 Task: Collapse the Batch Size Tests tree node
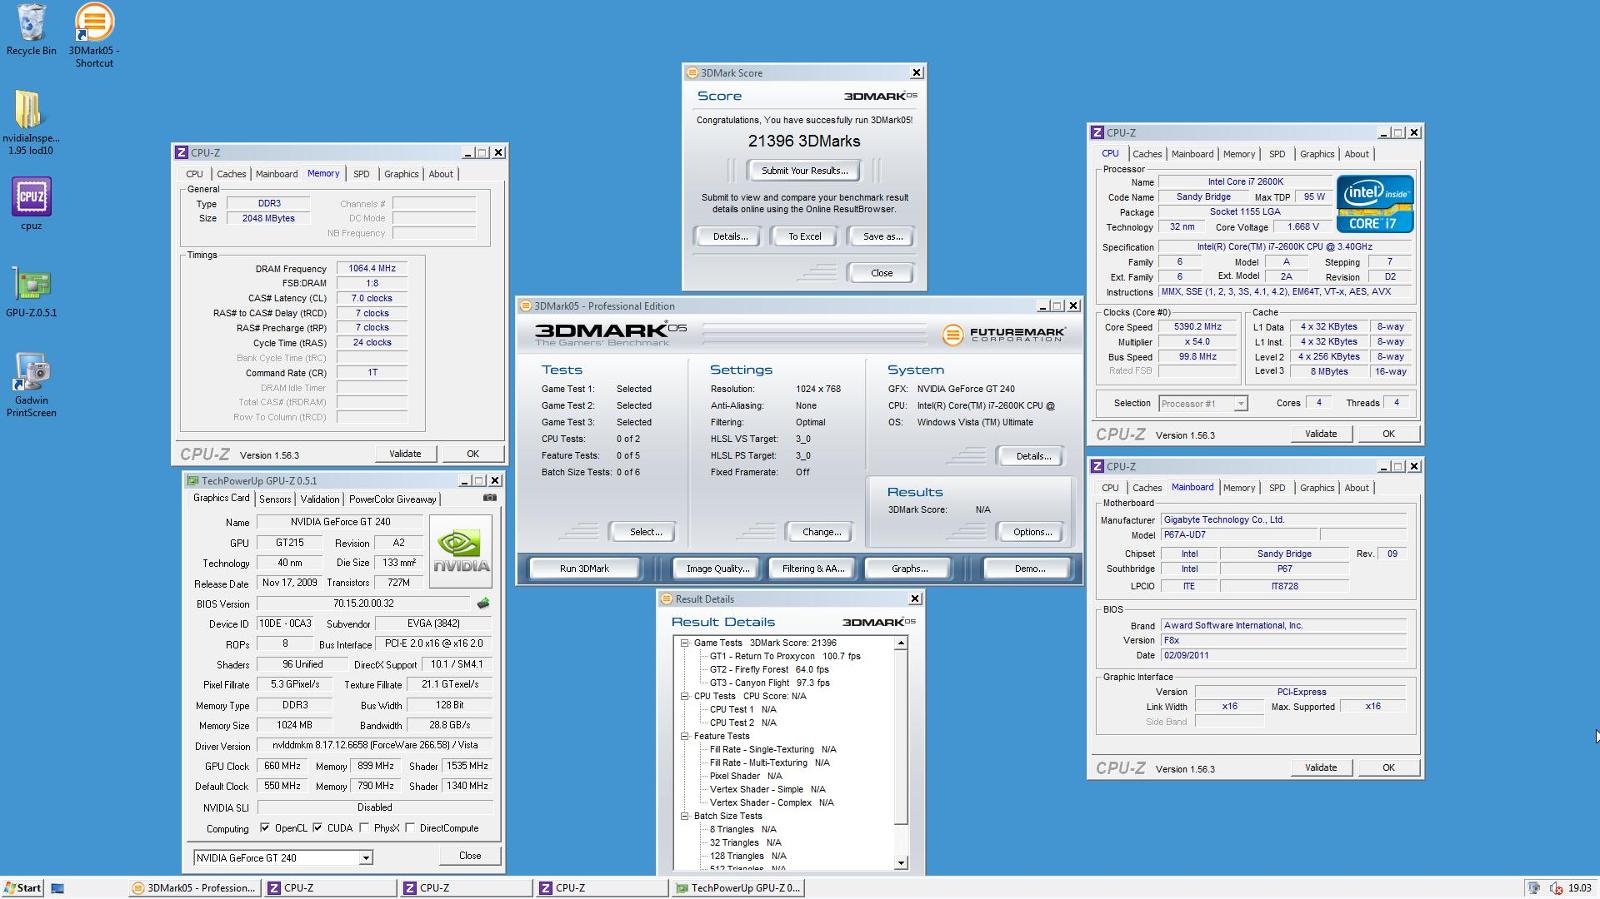[685, 816]
